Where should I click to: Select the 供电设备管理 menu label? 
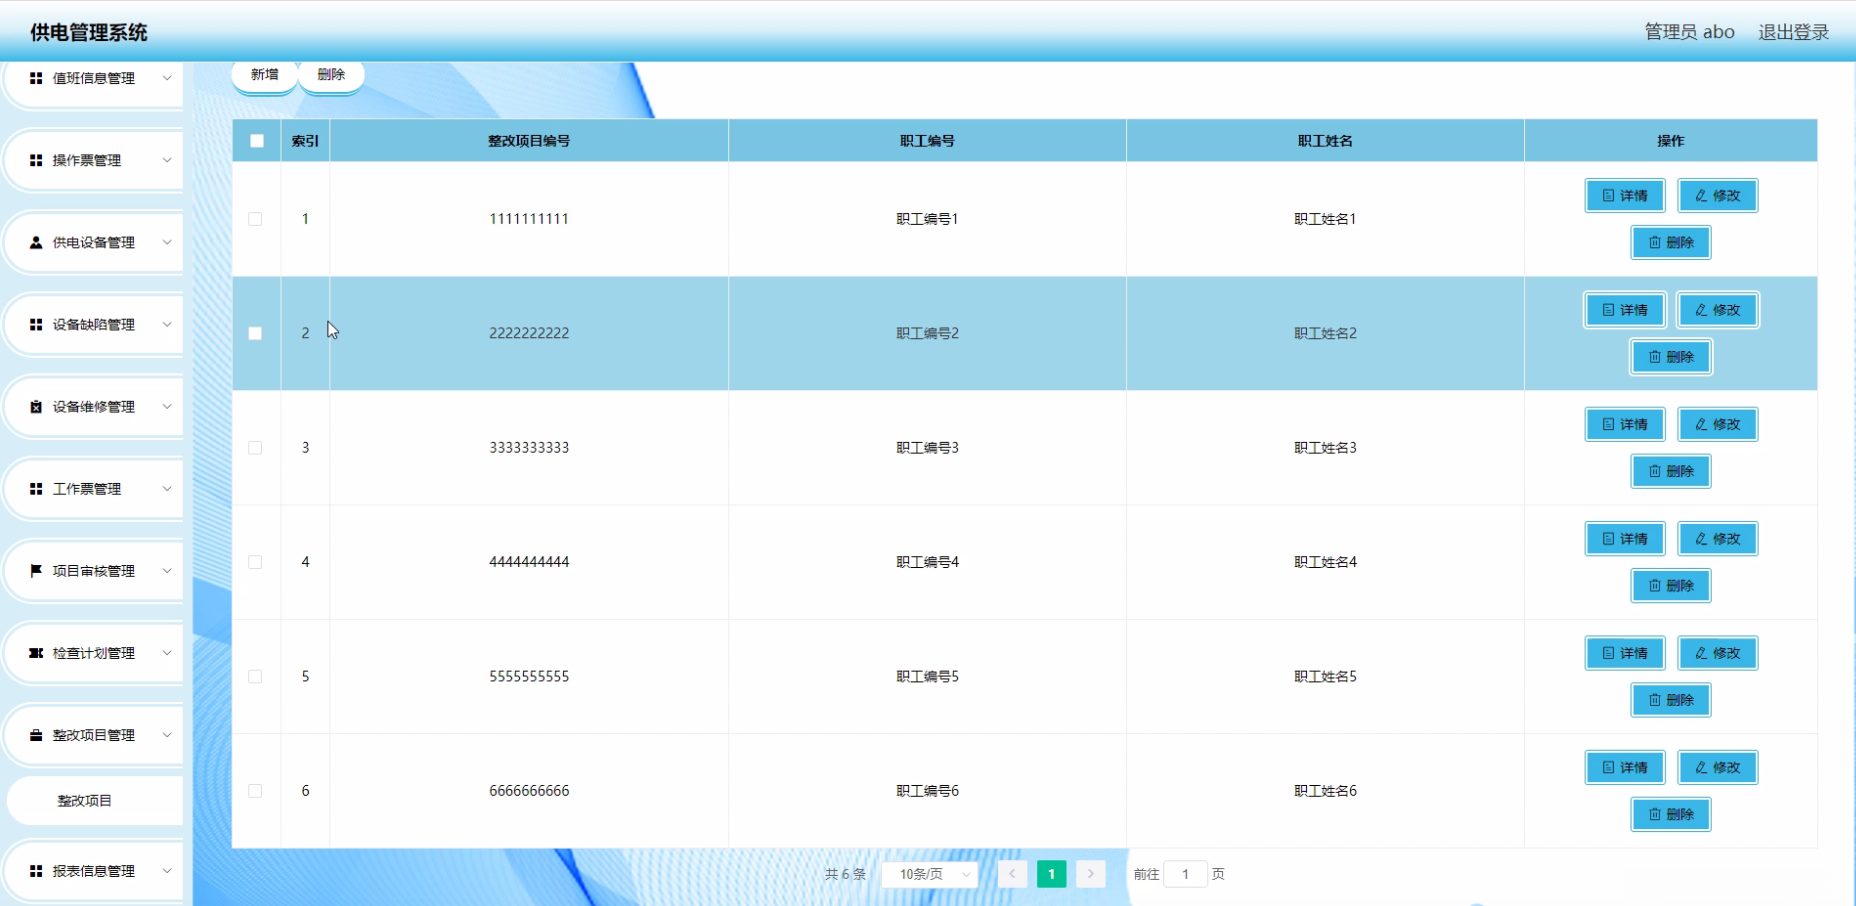click(x=93, y=242)
